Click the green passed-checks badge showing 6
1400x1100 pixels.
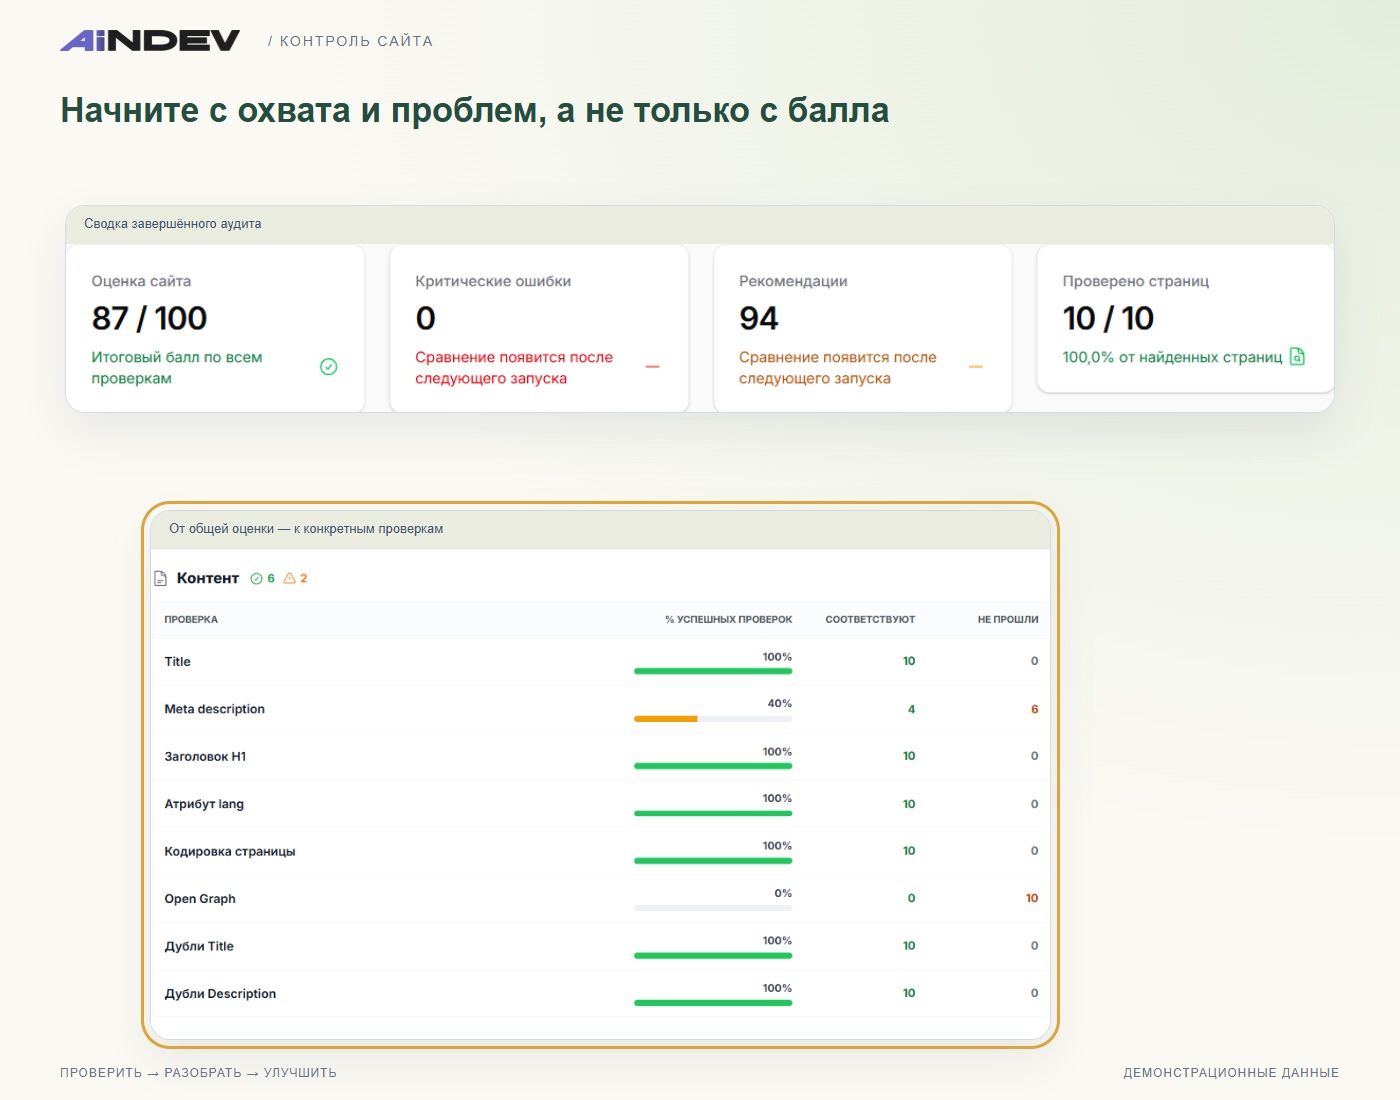tap(262, 578)
